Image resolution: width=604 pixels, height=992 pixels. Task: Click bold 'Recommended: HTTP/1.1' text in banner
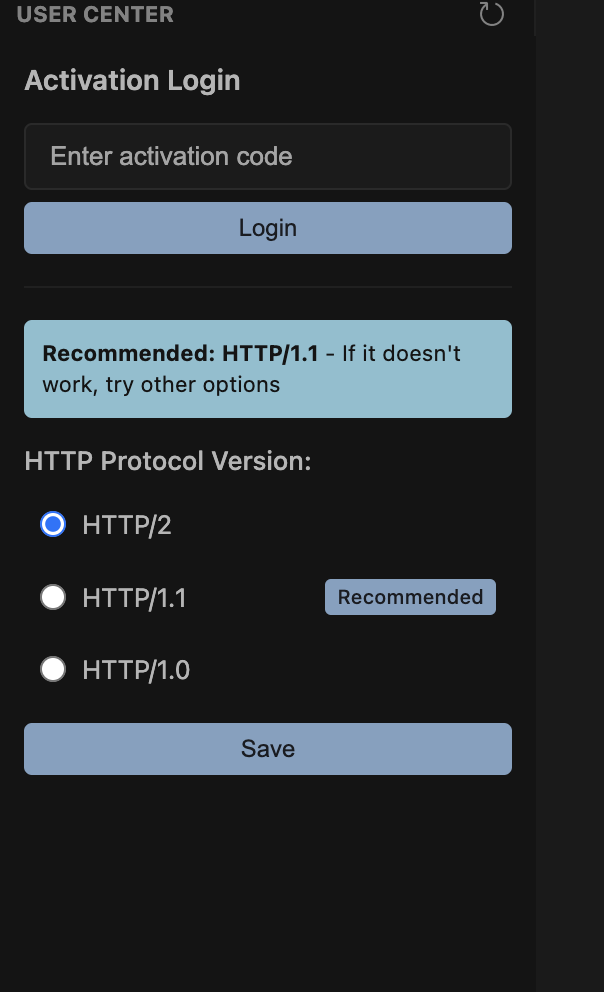(x=180, y=354)
